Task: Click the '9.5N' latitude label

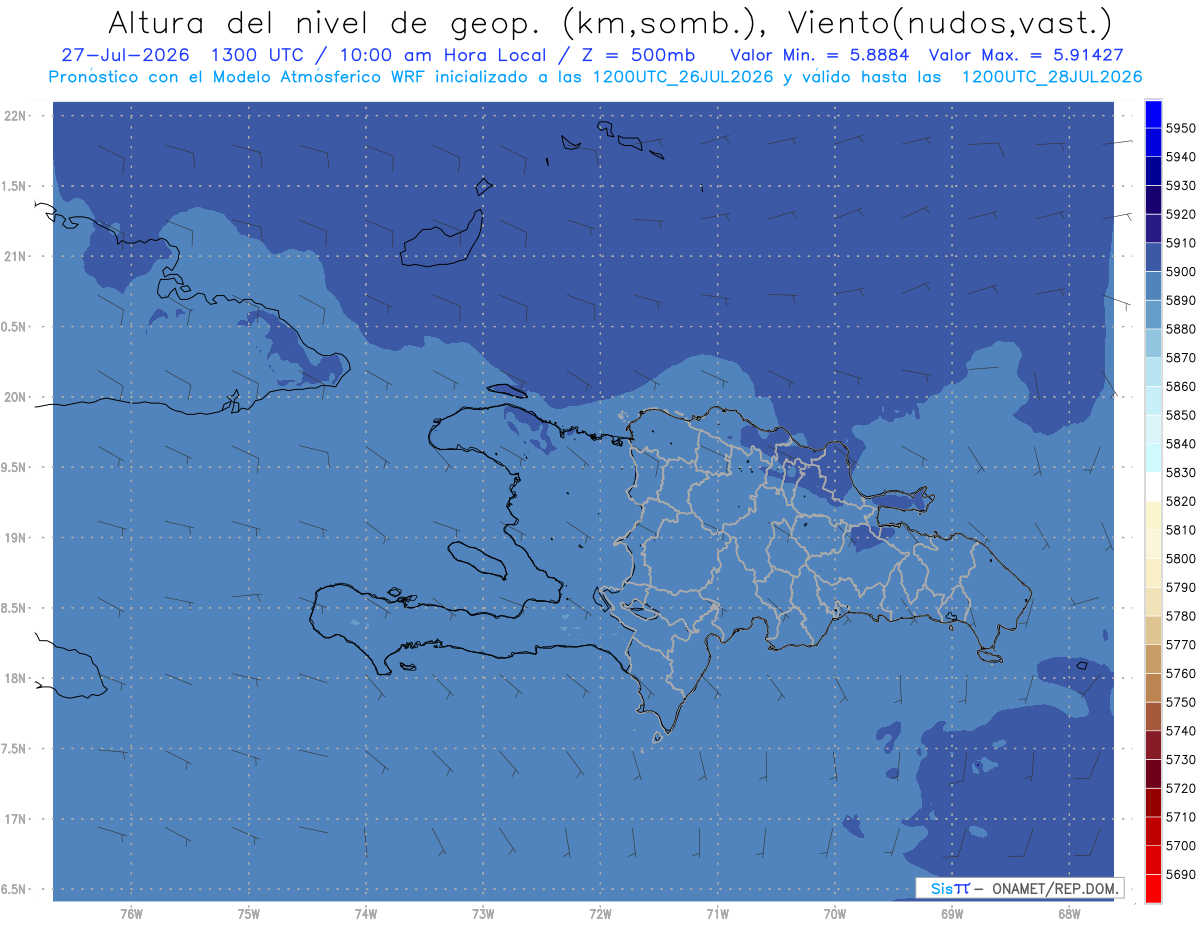Action: tap(15, 467)
